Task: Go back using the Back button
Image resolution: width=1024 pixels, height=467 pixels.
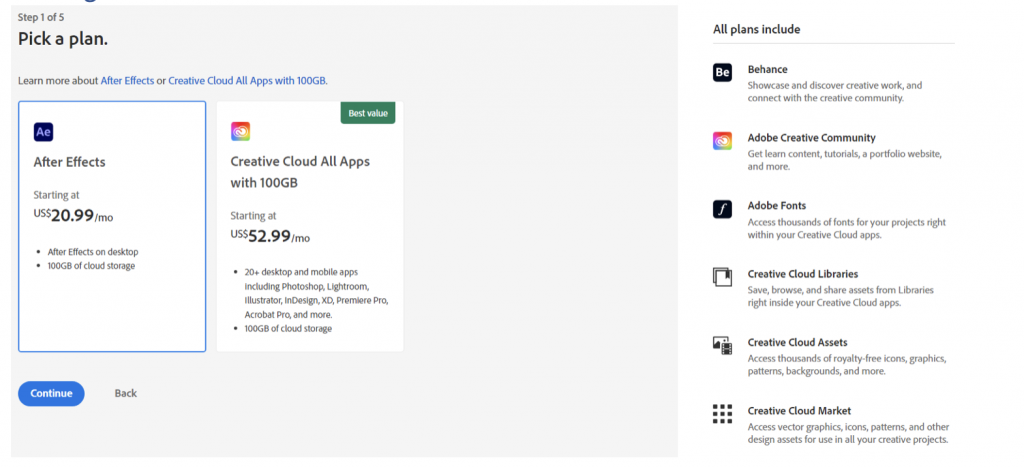Action: coord(126,393)
